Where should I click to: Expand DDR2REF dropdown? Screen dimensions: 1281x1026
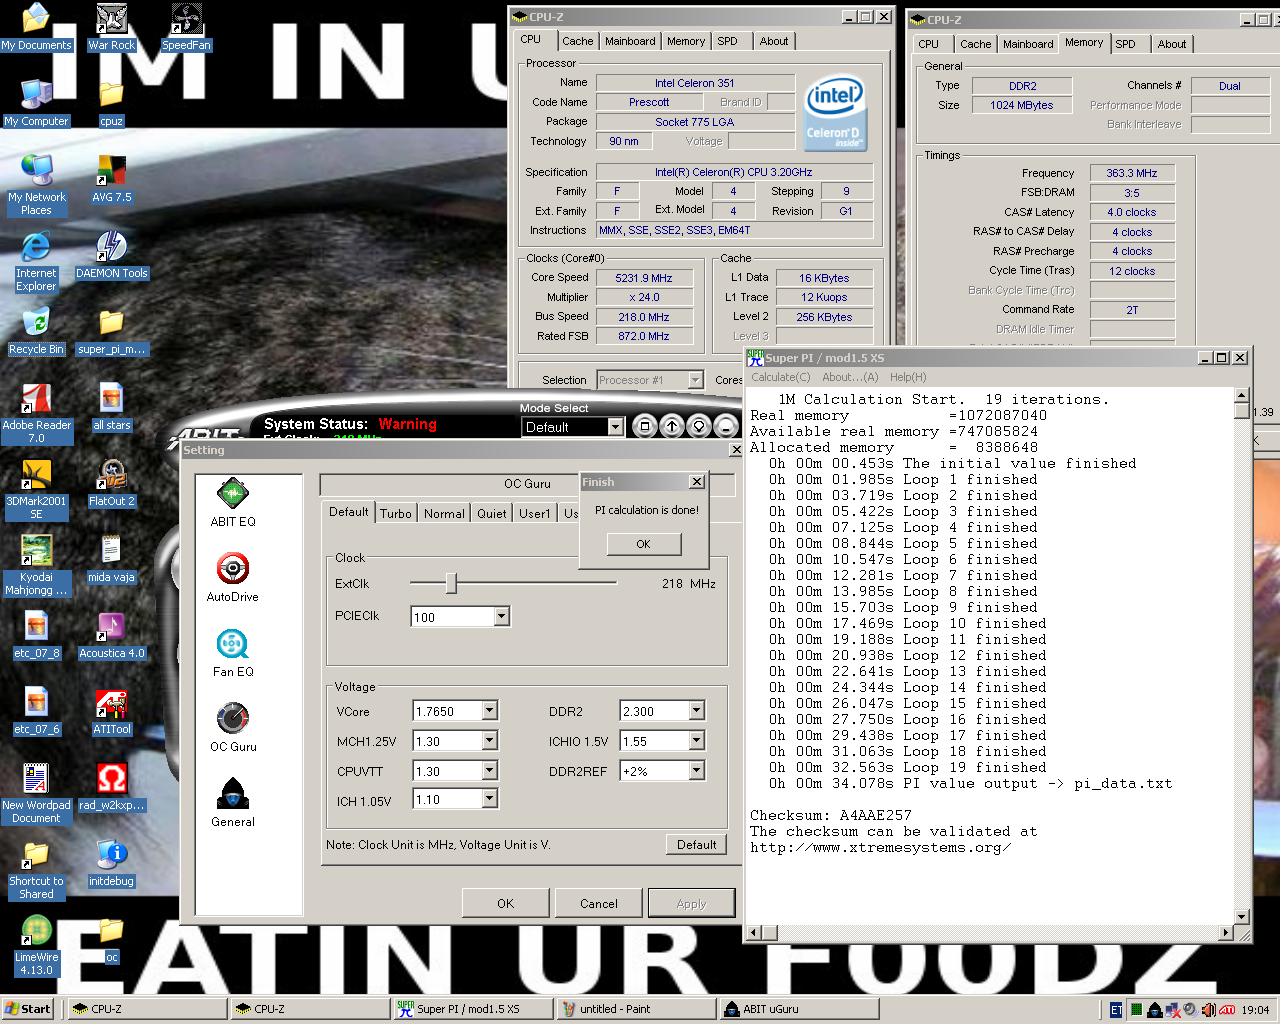pos(696,771)
